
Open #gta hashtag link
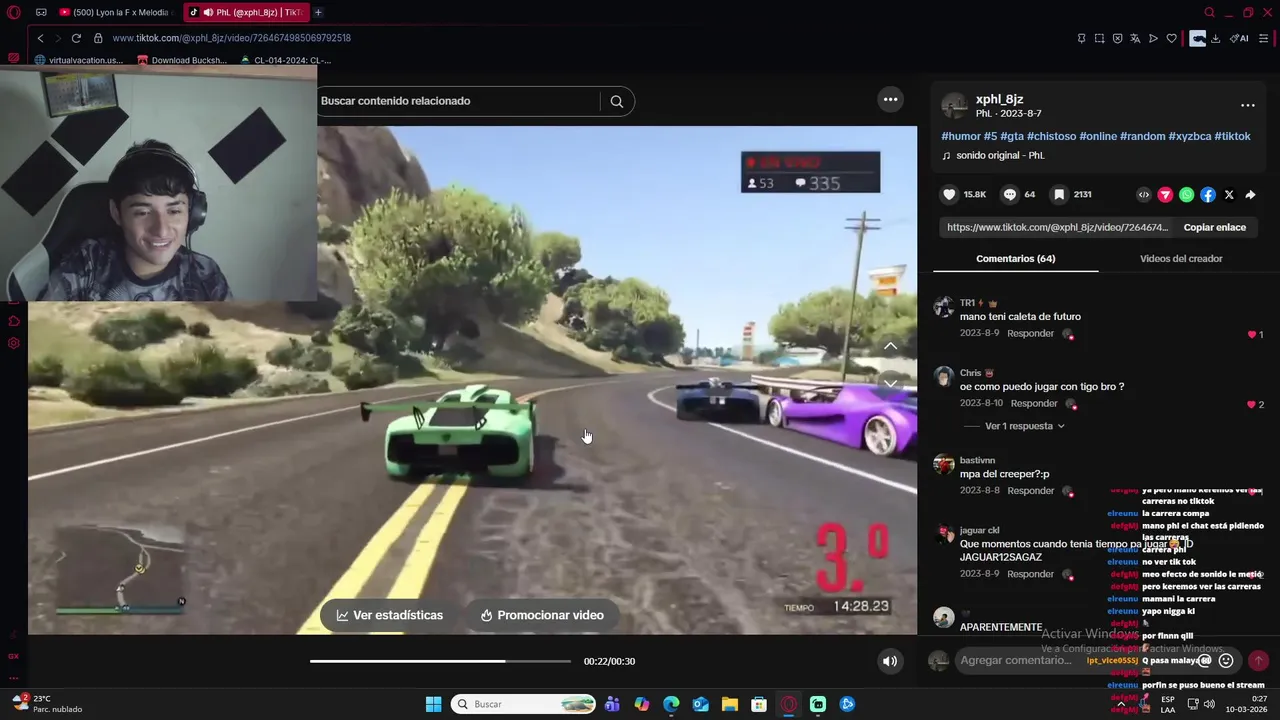coord(1012,136)
